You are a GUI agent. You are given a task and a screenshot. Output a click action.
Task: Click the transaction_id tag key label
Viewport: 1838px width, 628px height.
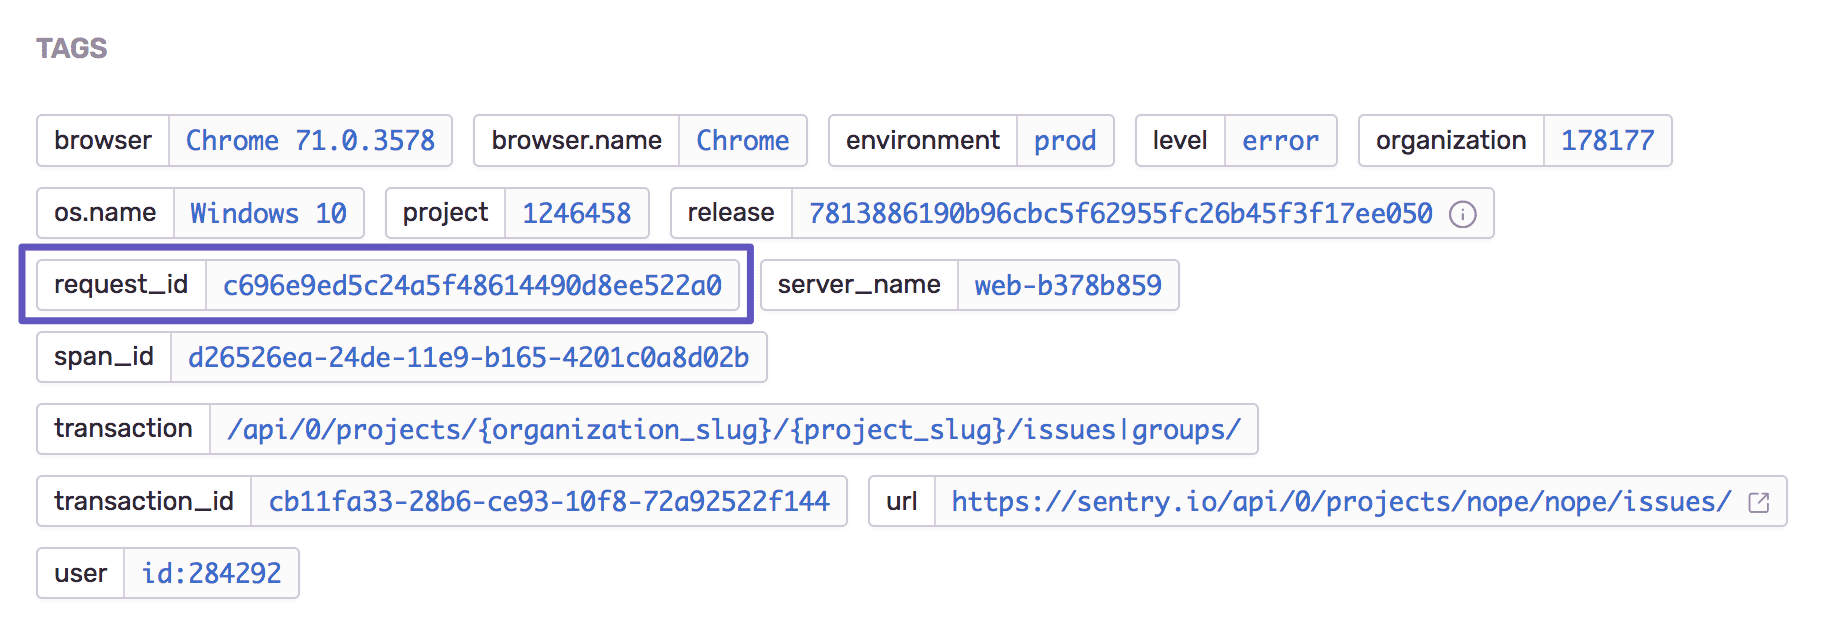(144, 501)
